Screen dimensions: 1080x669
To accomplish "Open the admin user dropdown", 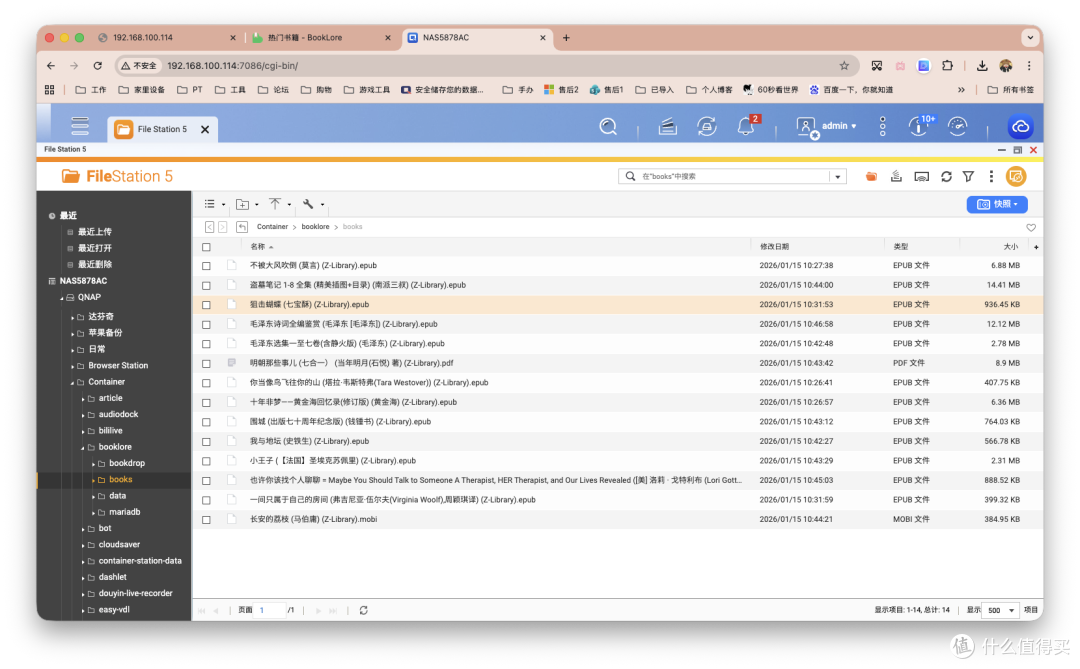I will pos(827,126).
